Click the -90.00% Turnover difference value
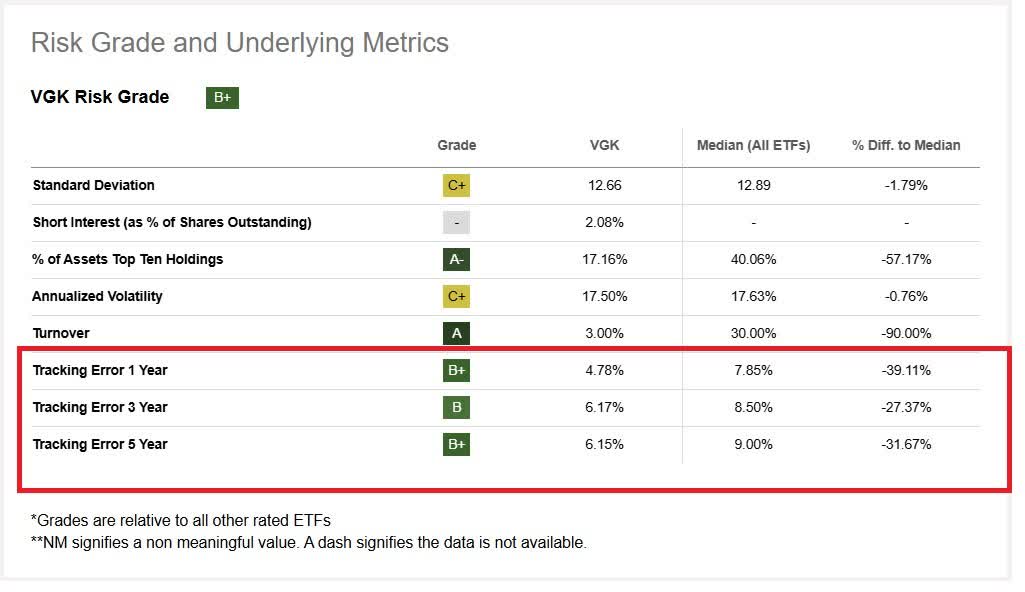Image resolution: width=1025 pixels, height=592 pixels. pos(906,333)
